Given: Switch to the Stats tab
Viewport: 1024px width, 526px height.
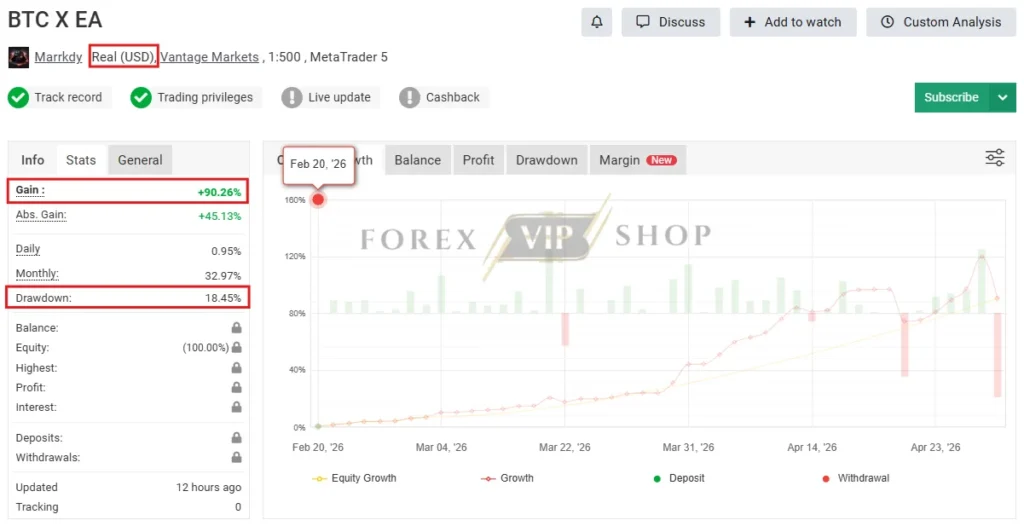Looking at the screenshot, I should pos(81,160).
